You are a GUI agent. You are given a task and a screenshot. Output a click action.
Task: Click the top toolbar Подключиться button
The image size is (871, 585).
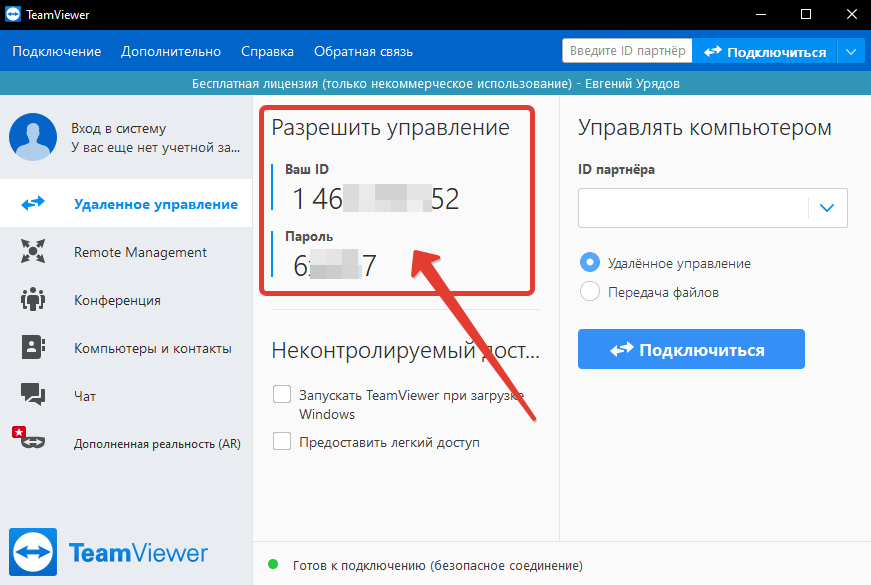(765, 52)
